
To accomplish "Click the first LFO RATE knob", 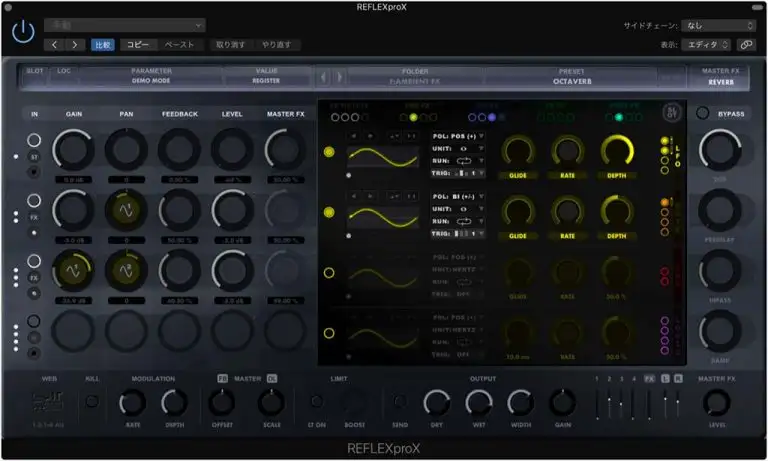I will (567, 152).
